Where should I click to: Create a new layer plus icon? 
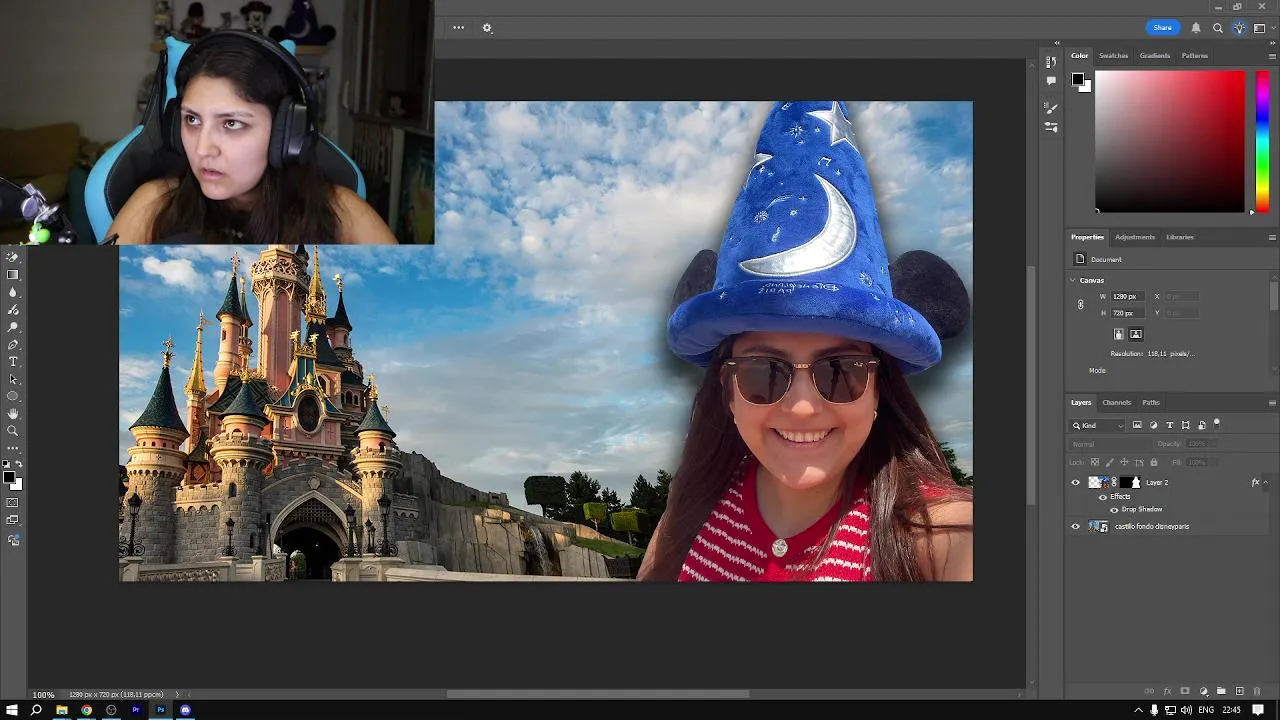(x=1240, y=691)
